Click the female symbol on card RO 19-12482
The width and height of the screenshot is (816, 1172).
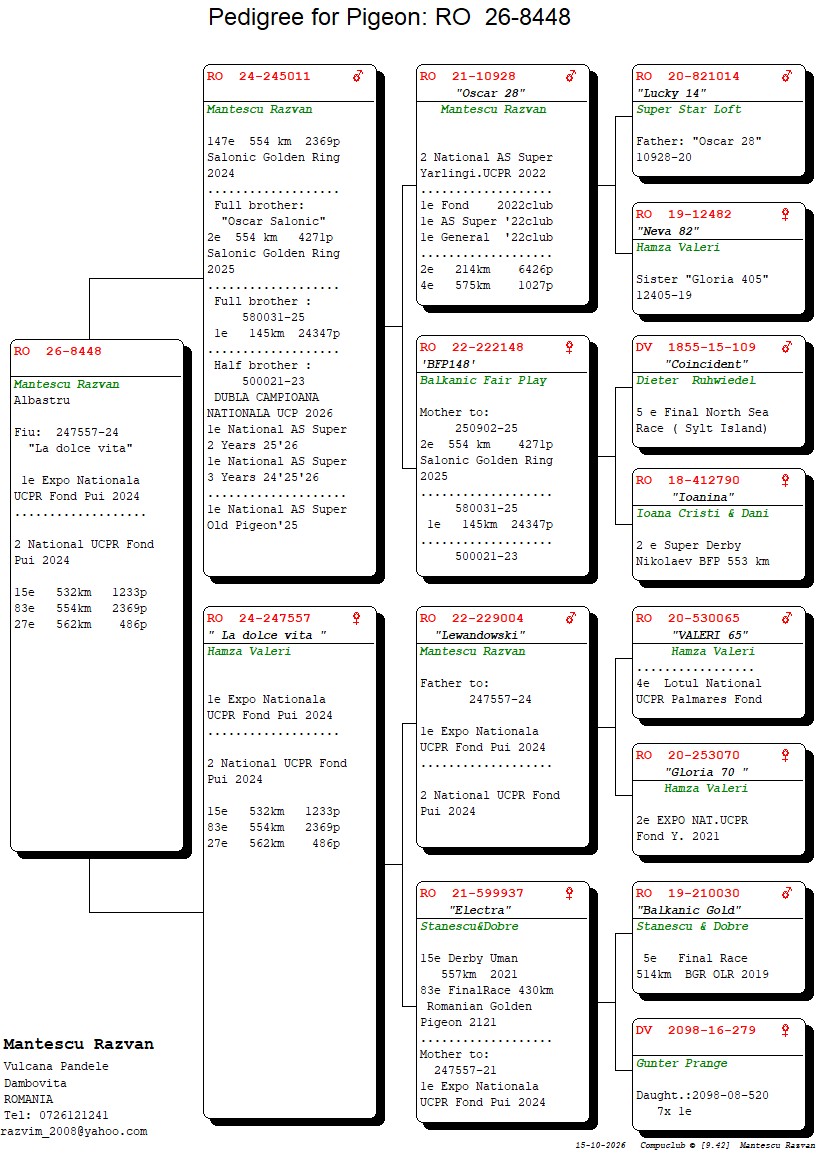tap(785, 215)
